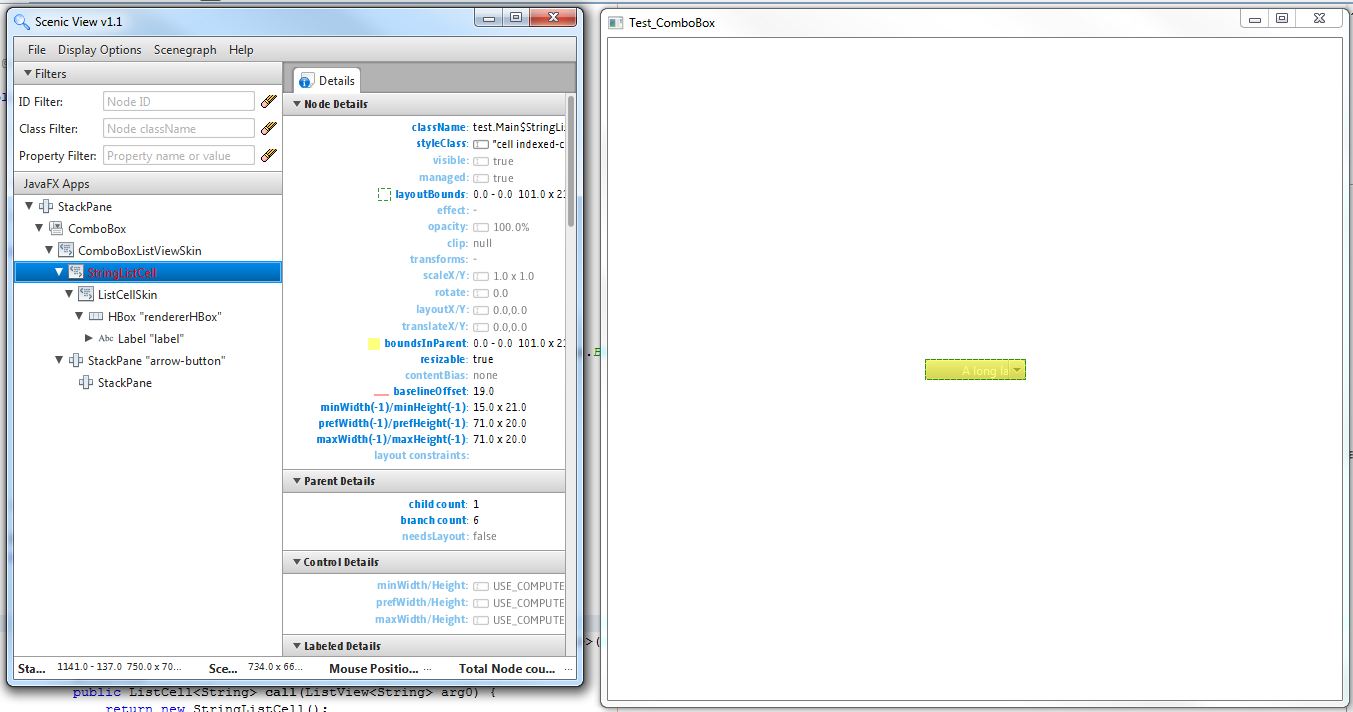Open the Display Options menu
The image size is (1353, 712).
(99, 50)
